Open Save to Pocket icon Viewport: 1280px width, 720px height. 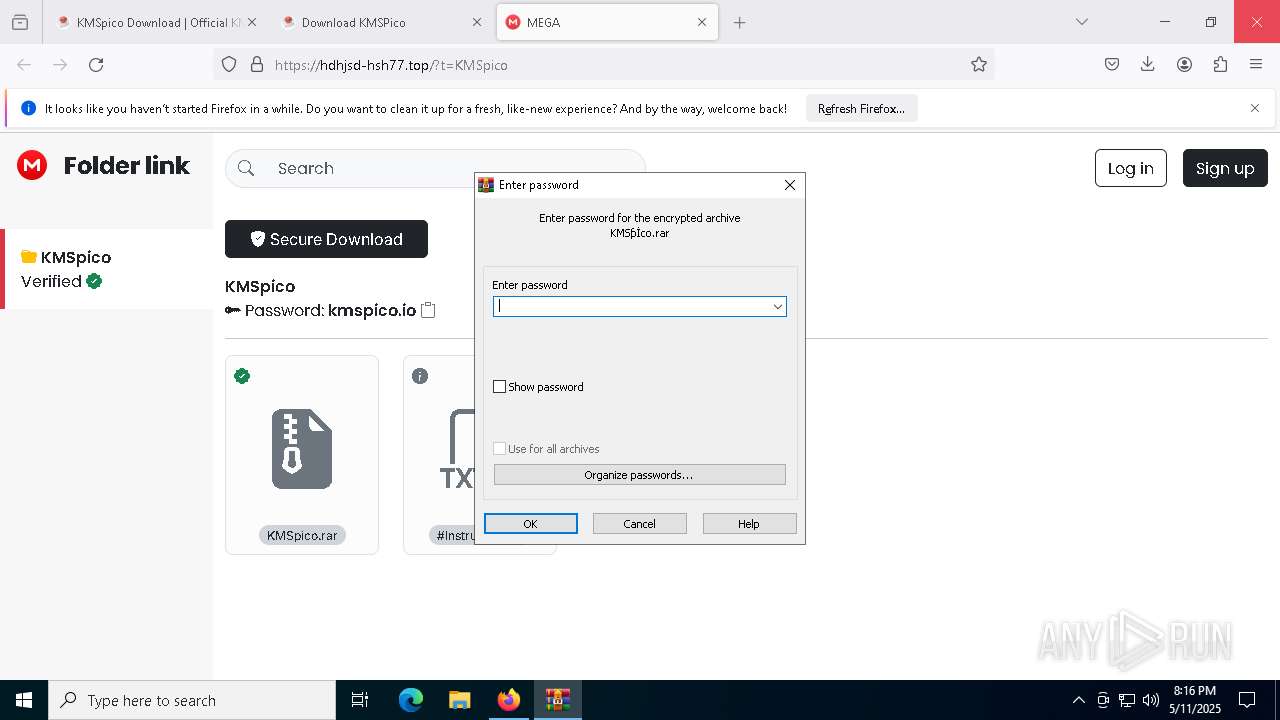tap(1112, 65)
